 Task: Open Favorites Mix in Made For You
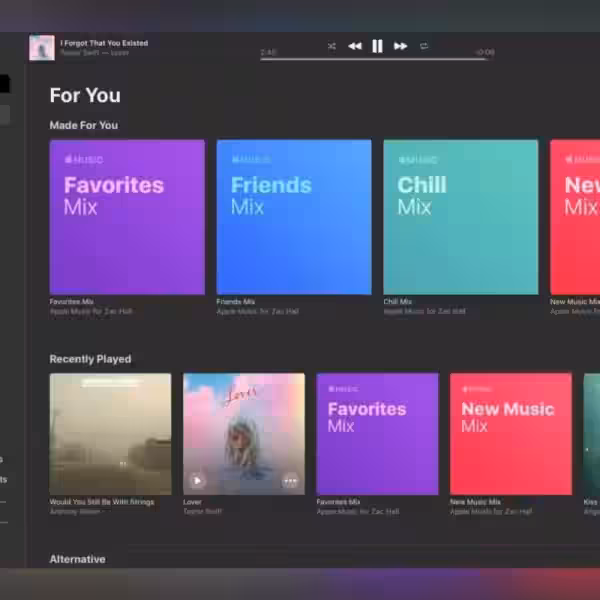point(127,217)
